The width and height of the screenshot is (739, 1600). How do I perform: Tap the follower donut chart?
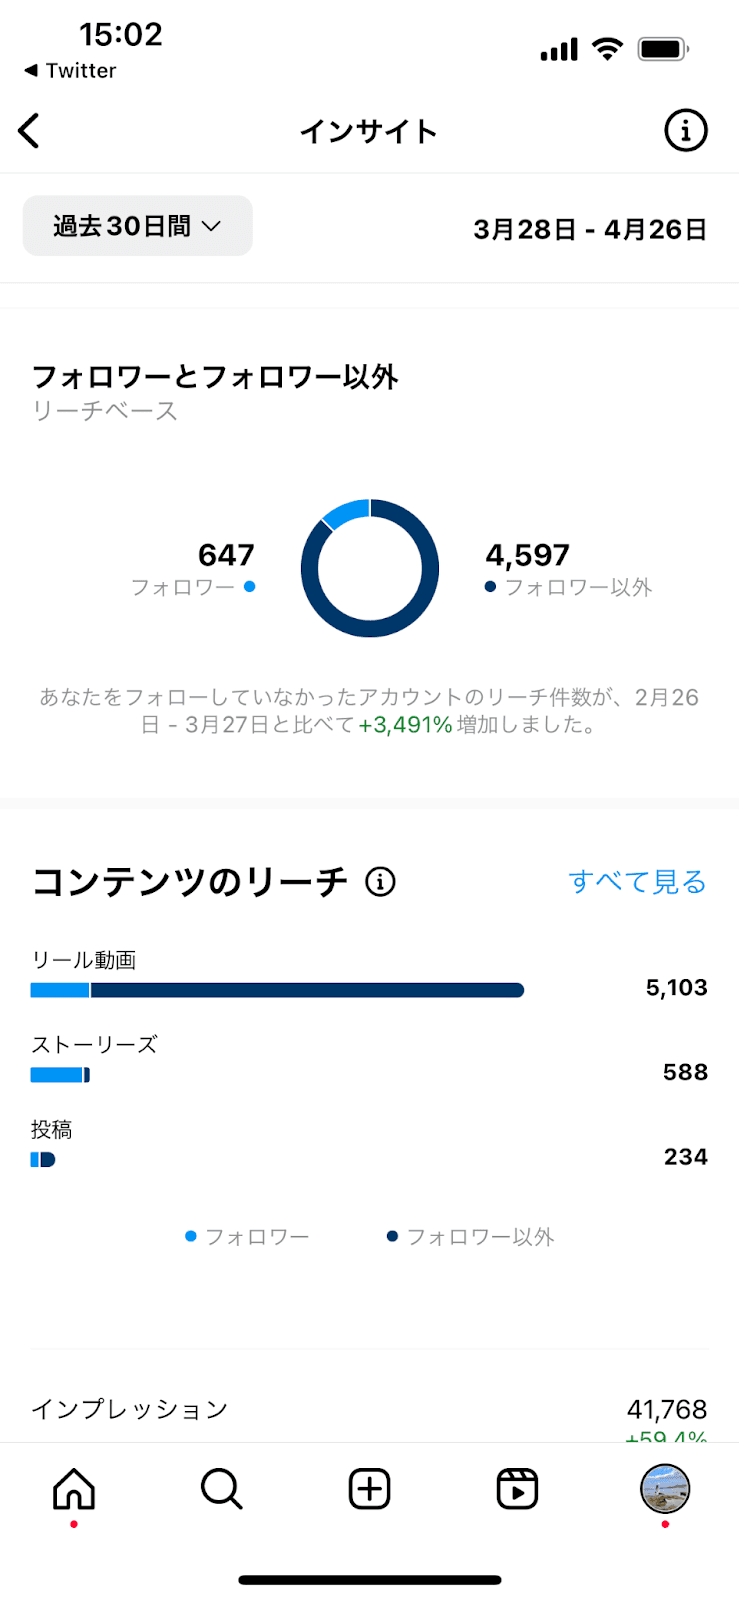370,568
